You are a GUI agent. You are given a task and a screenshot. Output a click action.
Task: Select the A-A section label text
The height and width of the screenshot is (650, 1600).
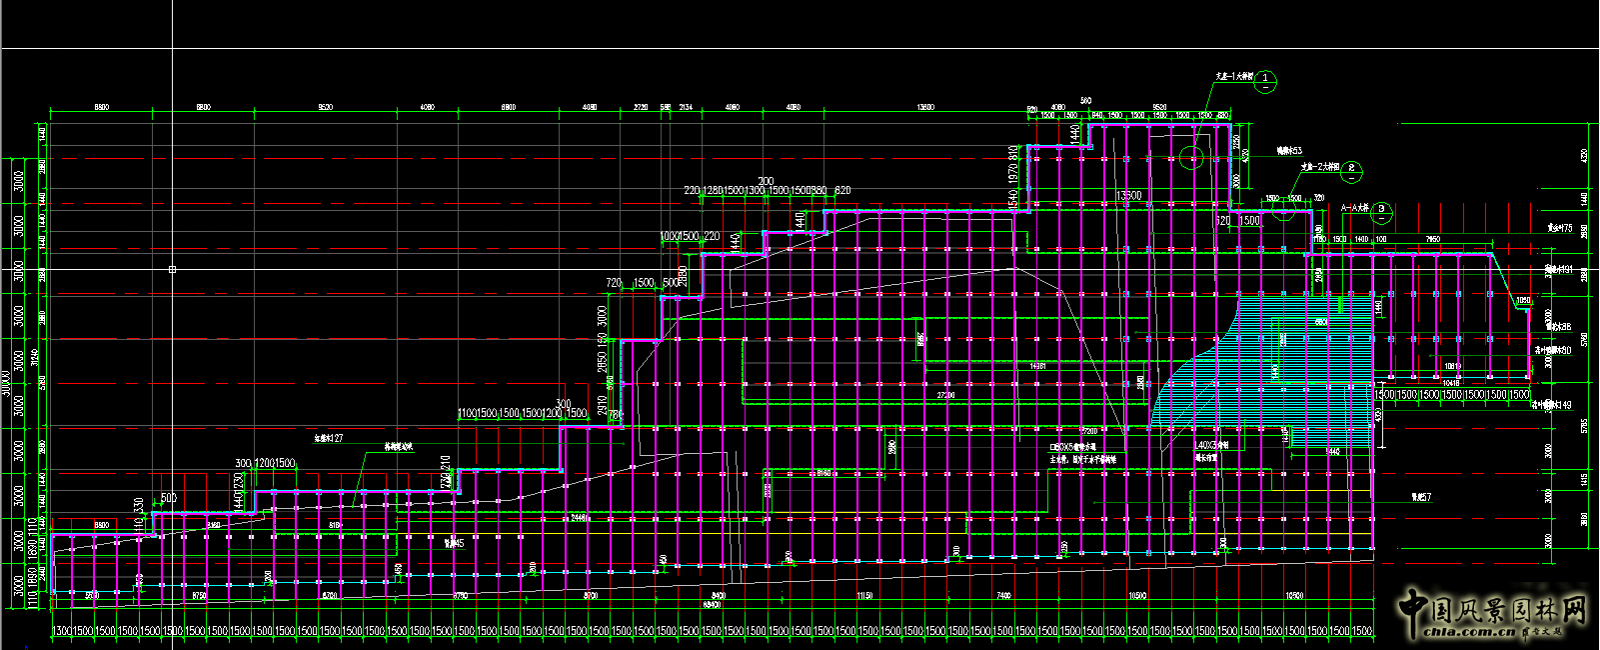(1353, 207)
